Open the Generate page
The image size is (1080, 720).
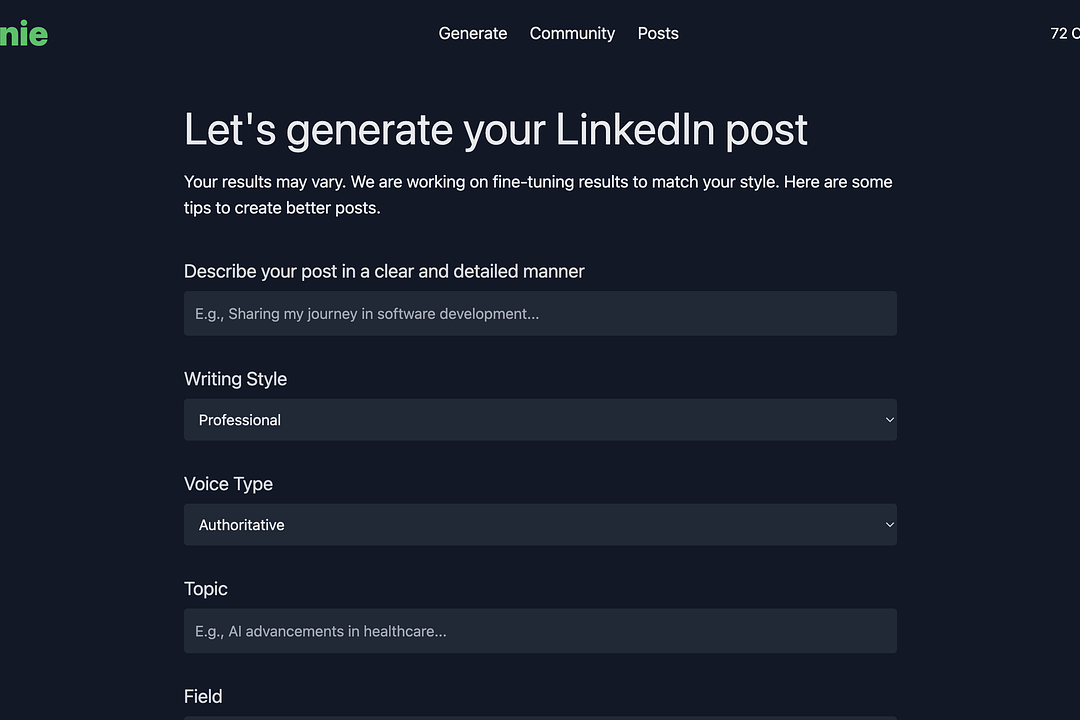click(x=472, y=33)
